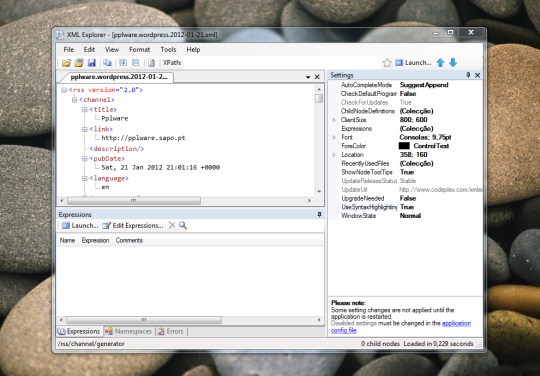Click the Expression column header
The image size is (540, 376).
tap(95, 240)
